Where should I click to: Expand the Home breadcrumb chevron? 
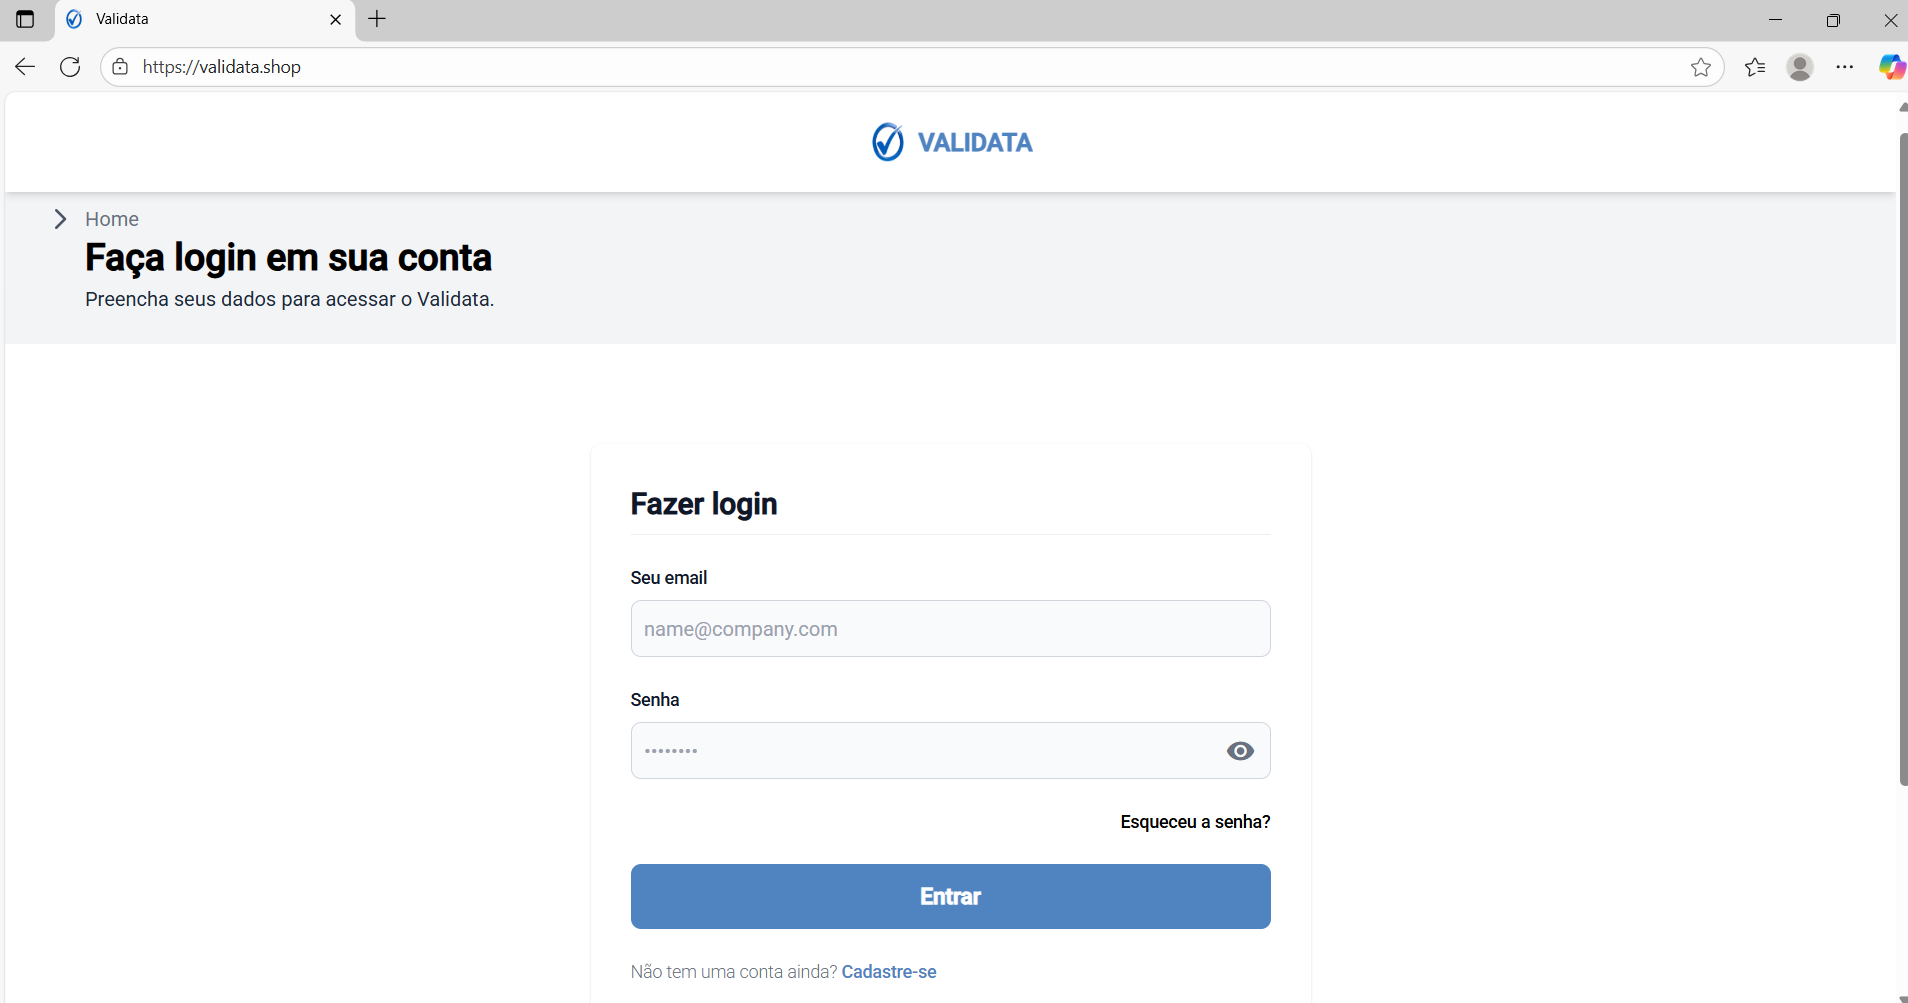[x=60, y=219]
